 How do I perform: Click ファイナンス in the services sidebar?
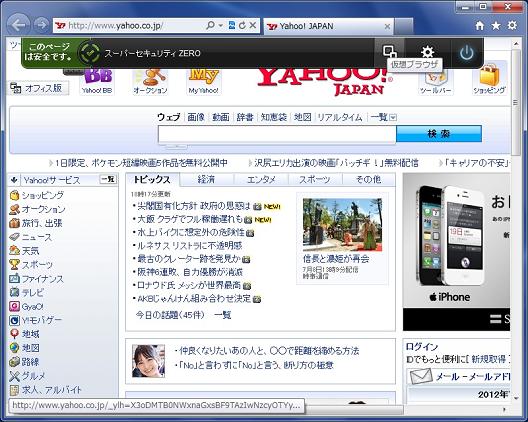(x=42, y=279)
